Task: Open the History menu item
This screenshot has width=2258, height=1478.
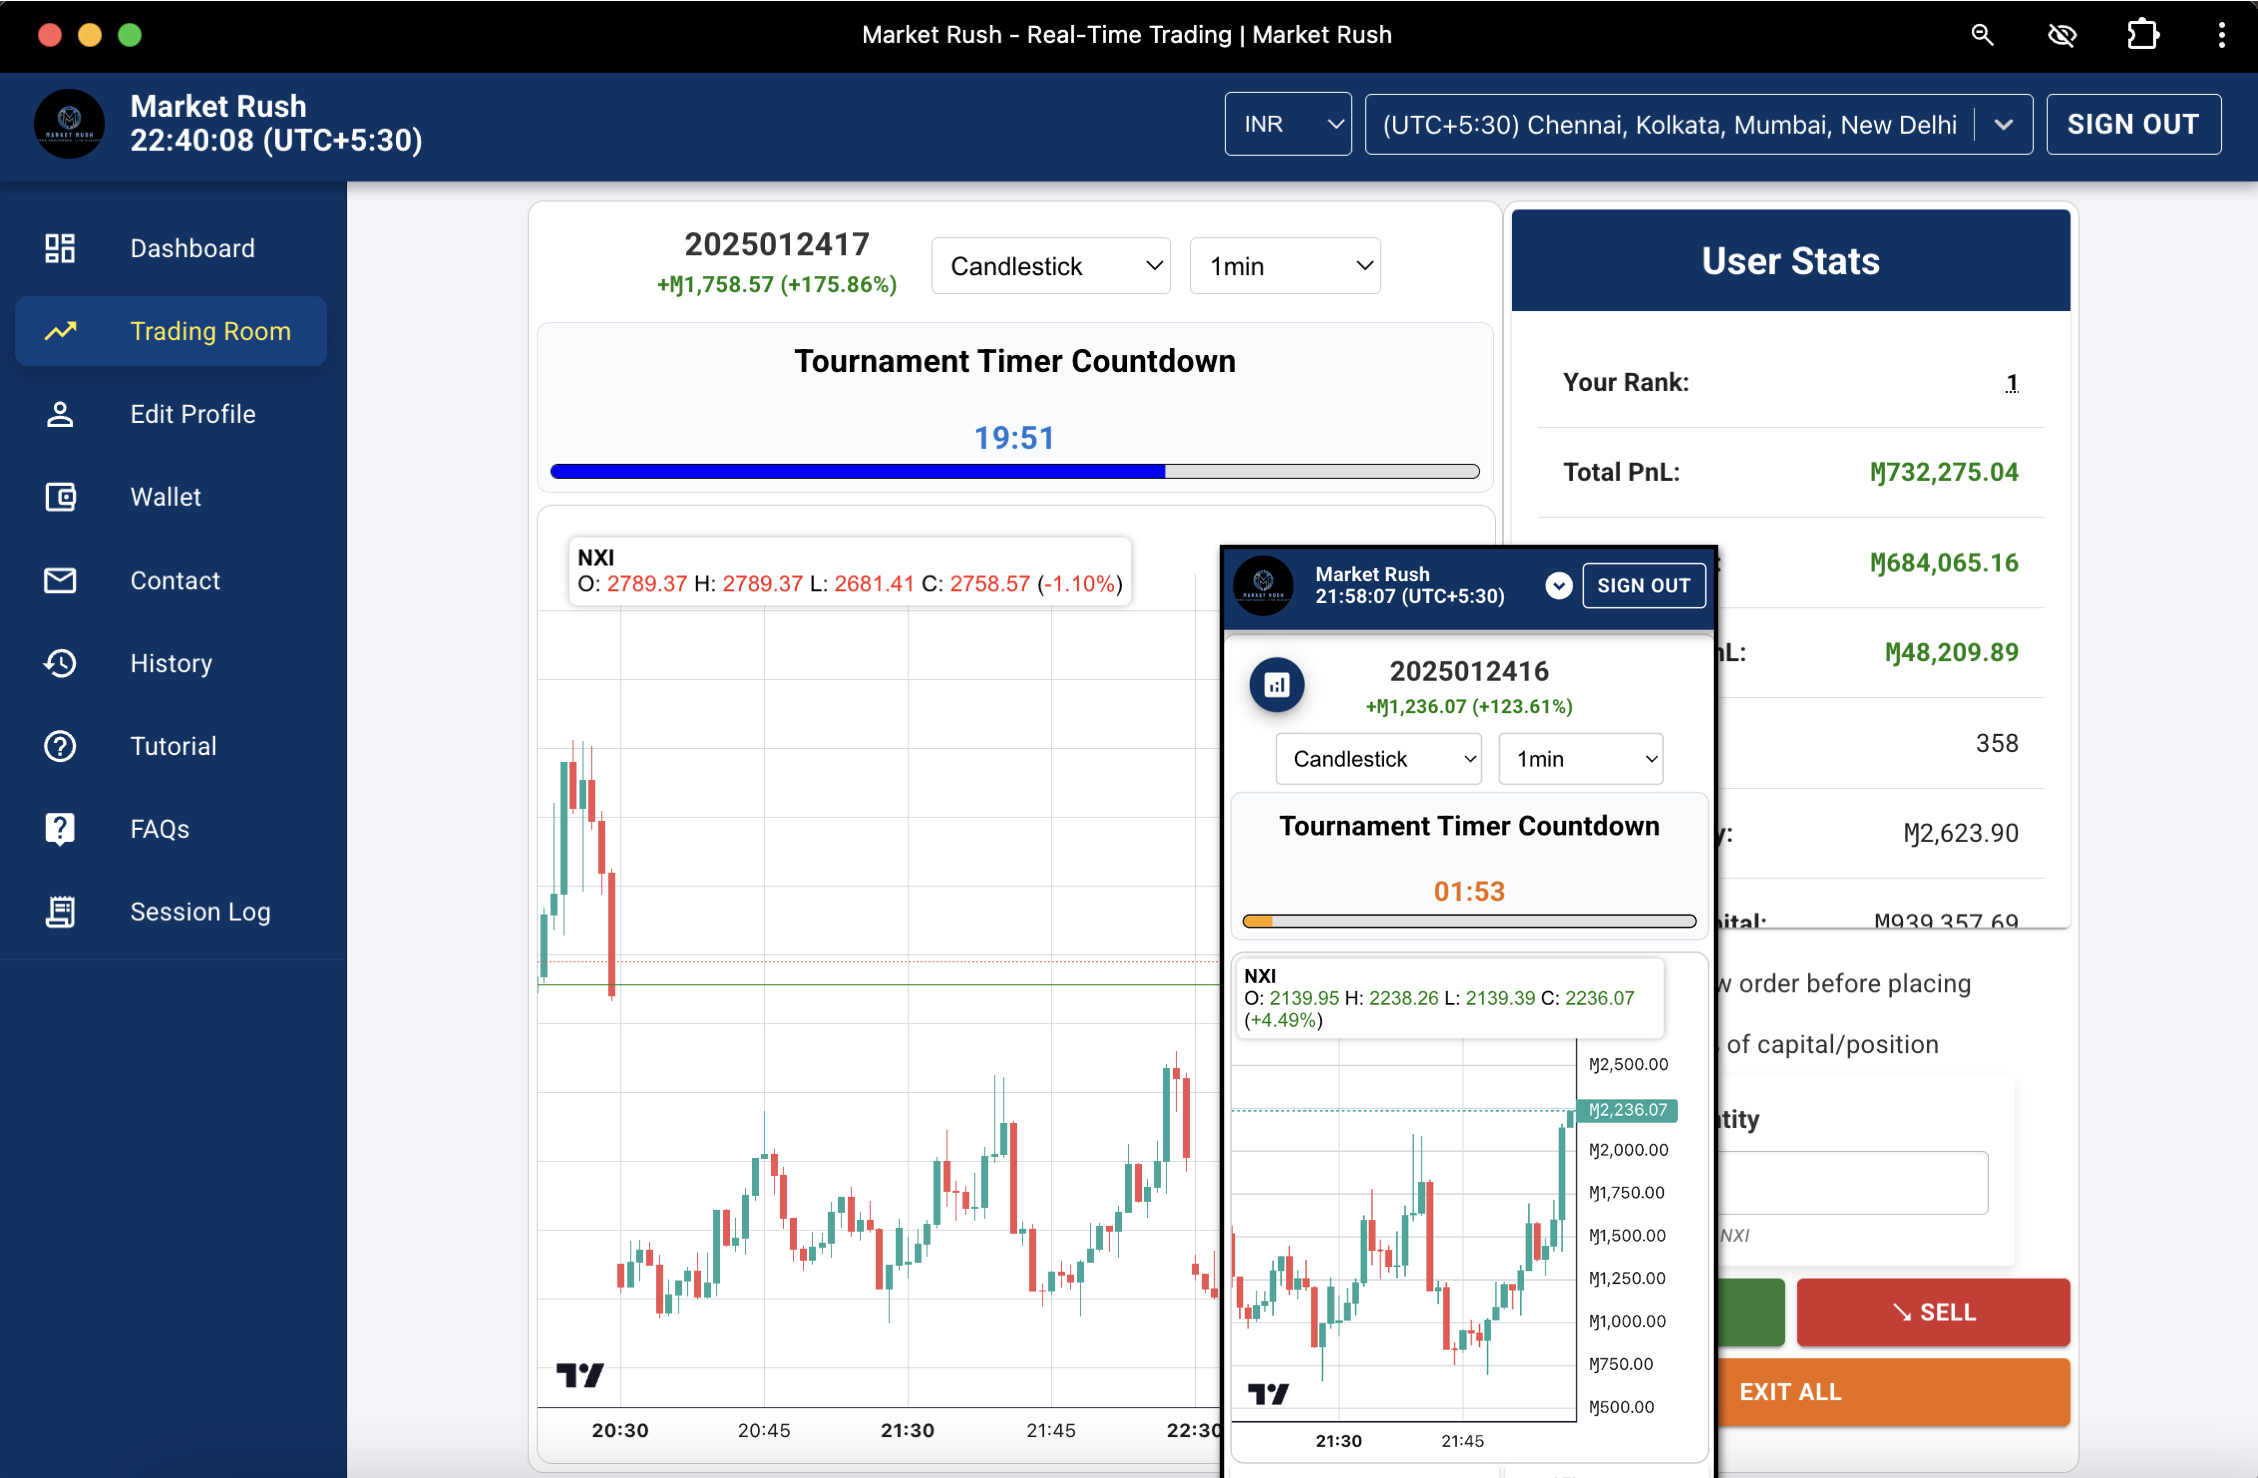Action: click(x=171, y=663)
